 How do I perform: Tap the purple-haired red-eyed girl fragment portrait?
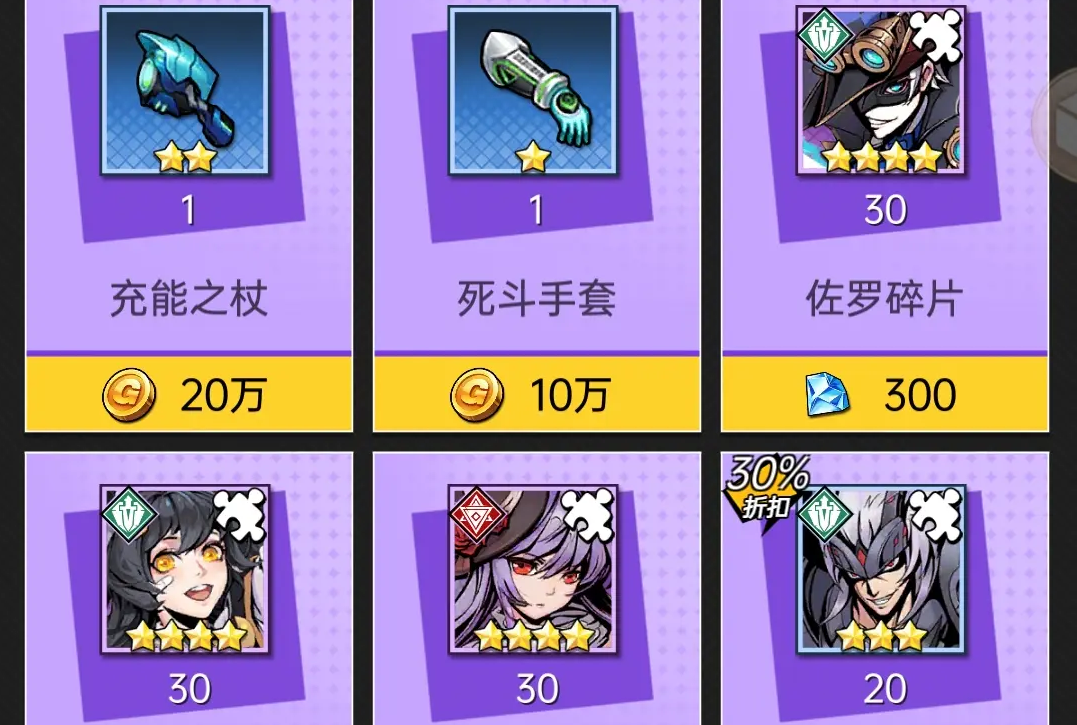[533, 570]
